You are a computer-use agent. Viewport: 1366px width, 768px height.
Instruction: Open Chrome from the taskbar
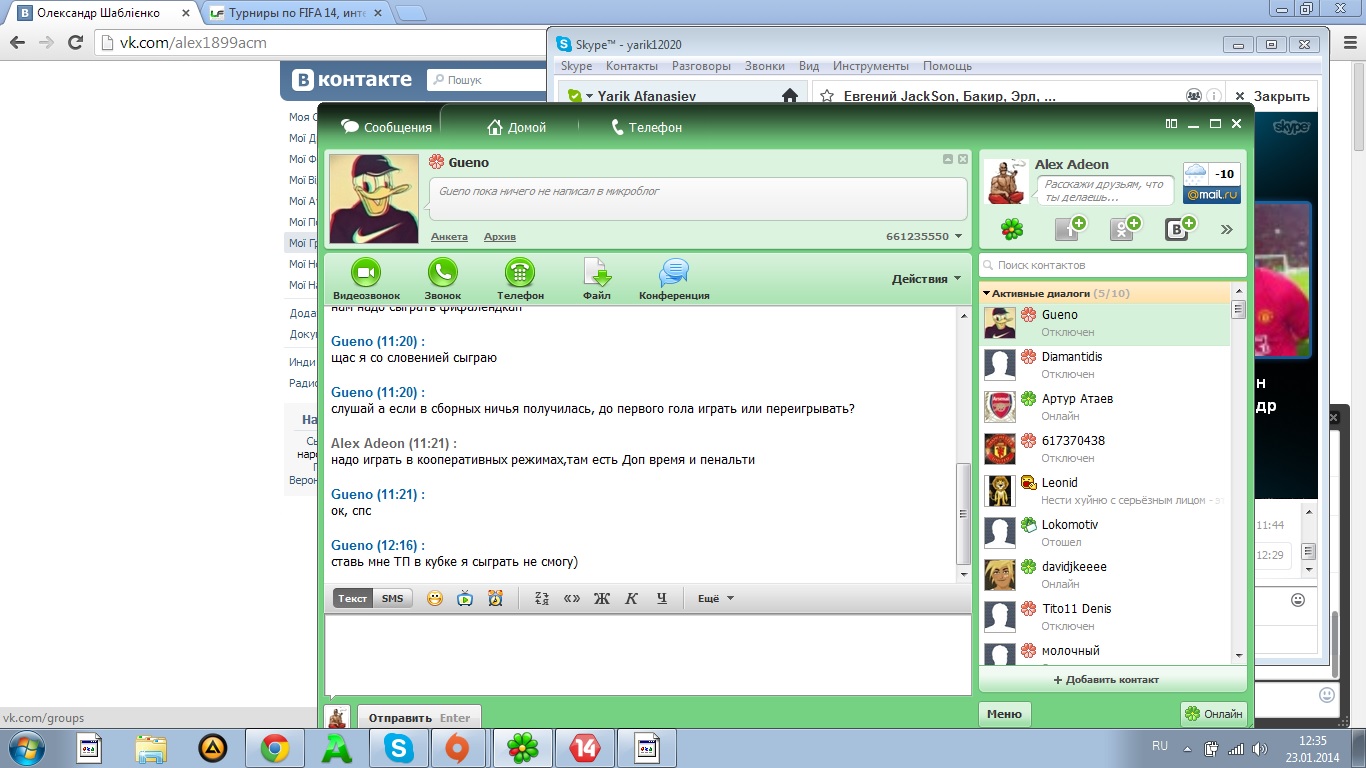pyautogui.click(x=275, y=748)
